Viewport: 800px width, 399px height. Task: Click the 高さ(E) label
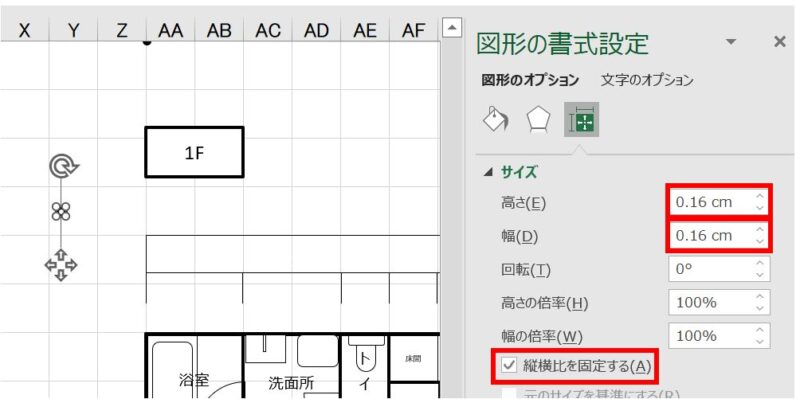point(524,204)
